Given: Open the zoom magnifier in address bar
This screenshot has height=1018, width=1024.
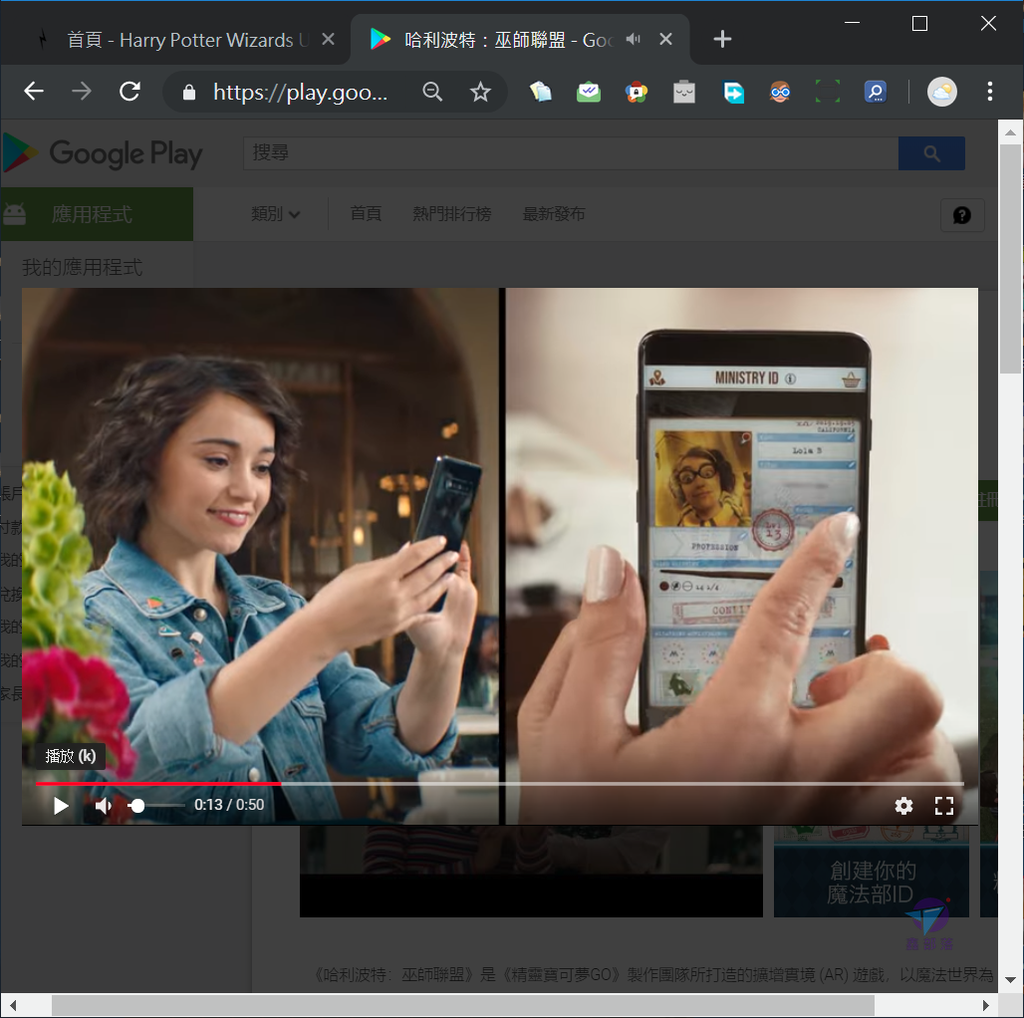Looking at the screenshot, I should click(x=432, y=91).
